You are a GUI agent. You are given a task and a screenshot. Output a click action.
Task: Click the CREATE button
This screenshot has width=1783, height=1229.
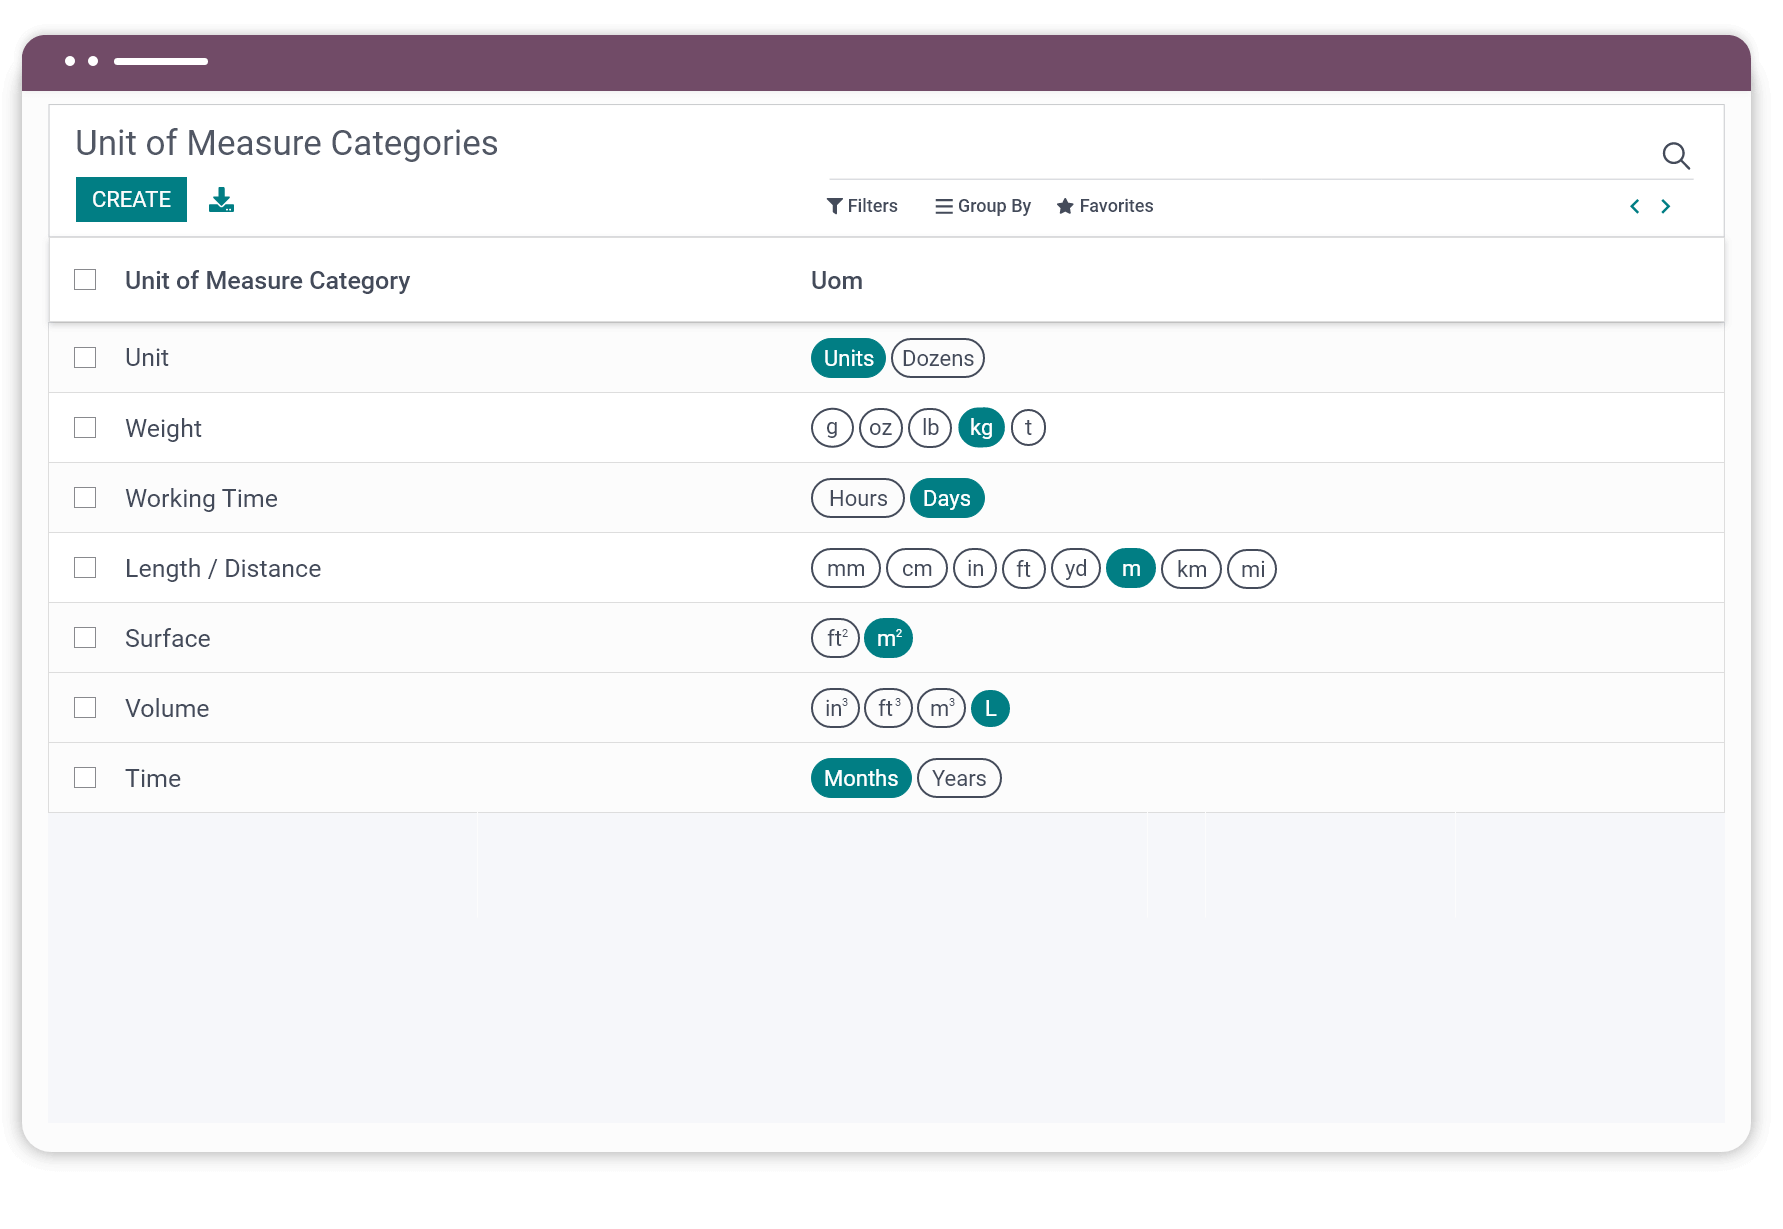pyautogui.click(x=131, y=199)
